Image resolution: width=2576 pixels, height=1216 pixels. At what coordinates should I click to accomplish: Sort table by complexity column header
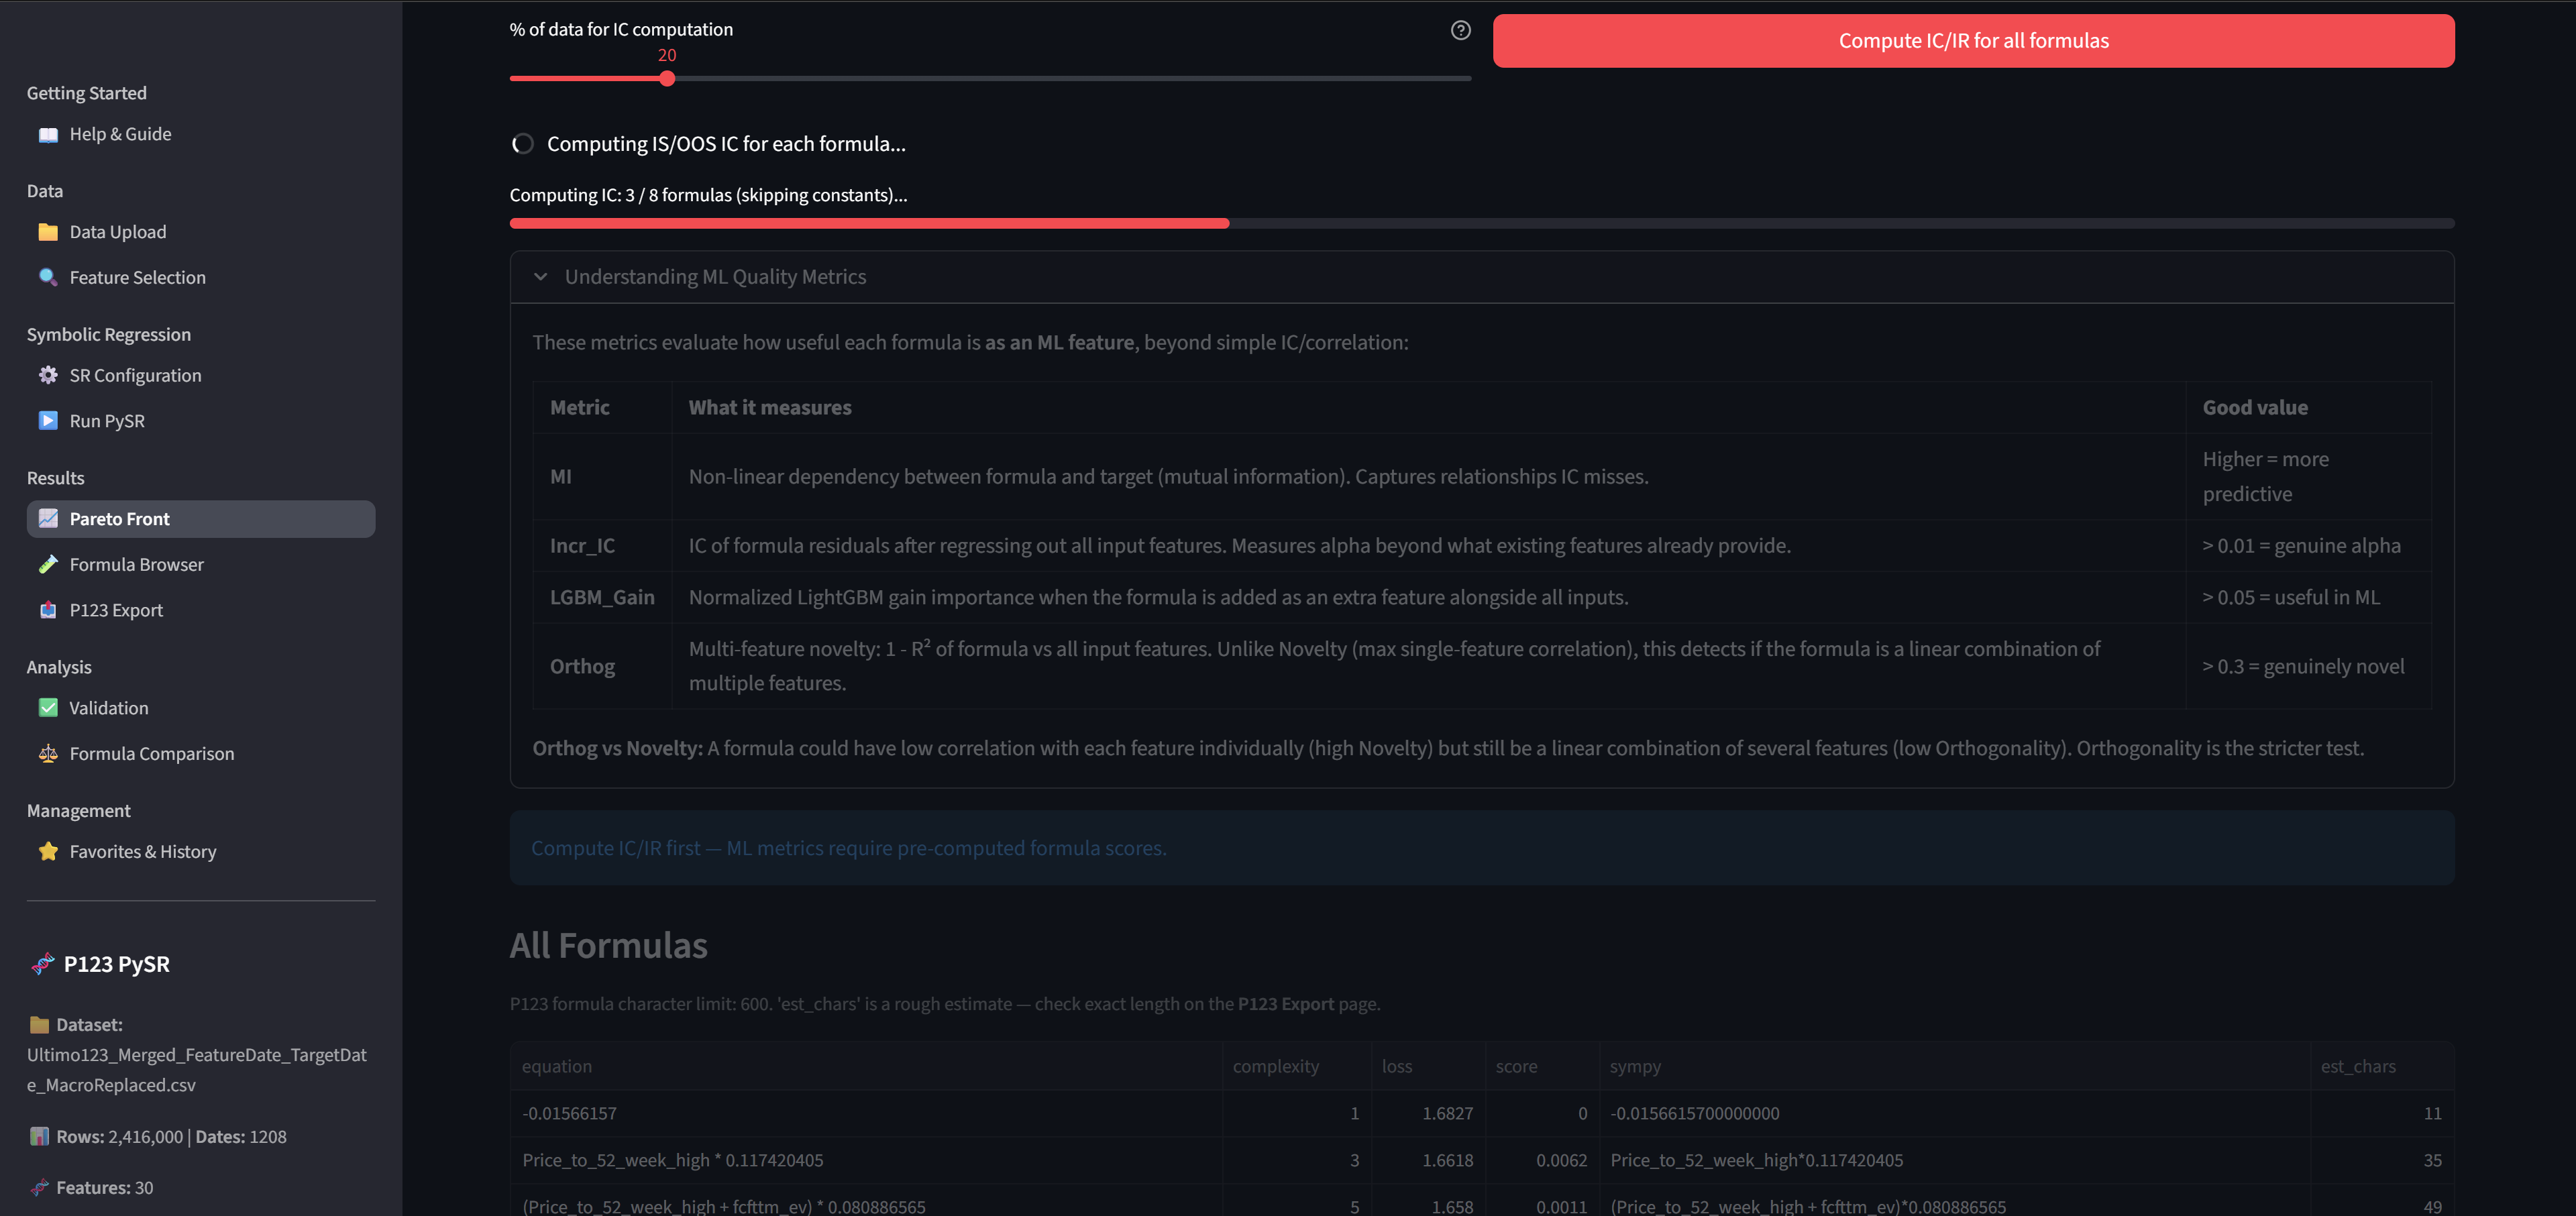[1275, 1067]
